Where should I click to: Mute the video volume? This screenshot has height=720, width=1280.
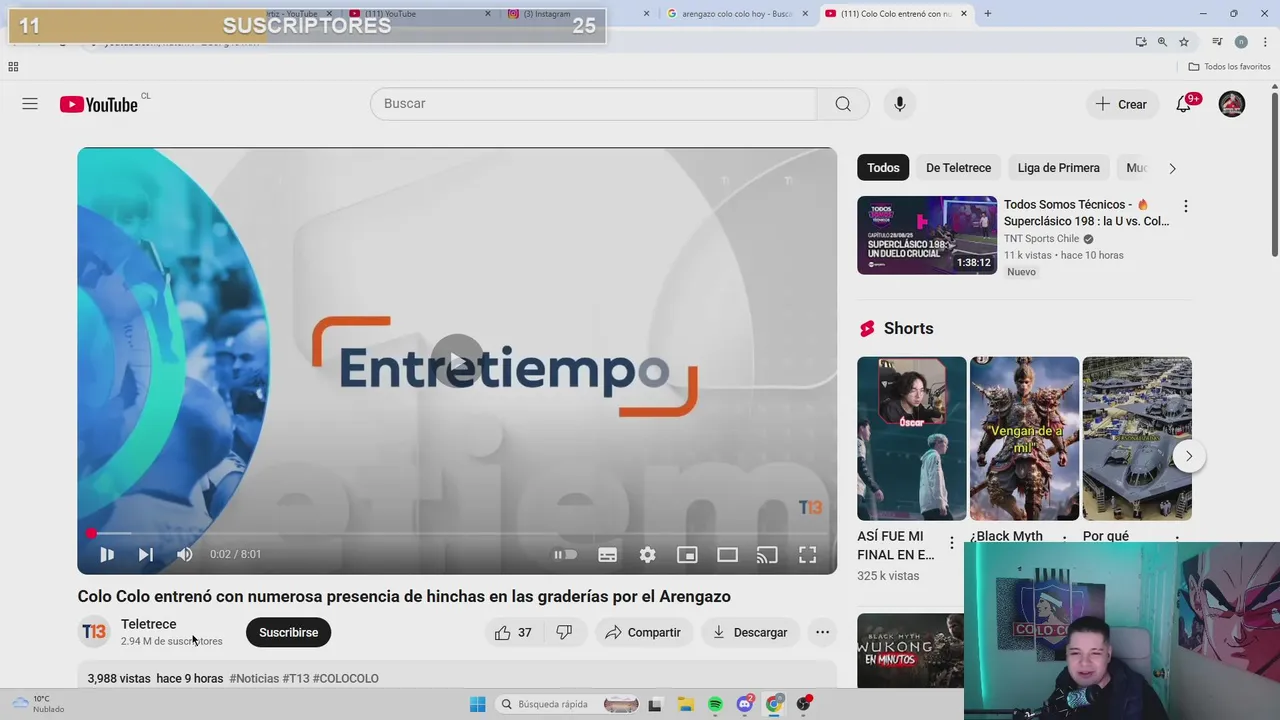pos(185,554)
